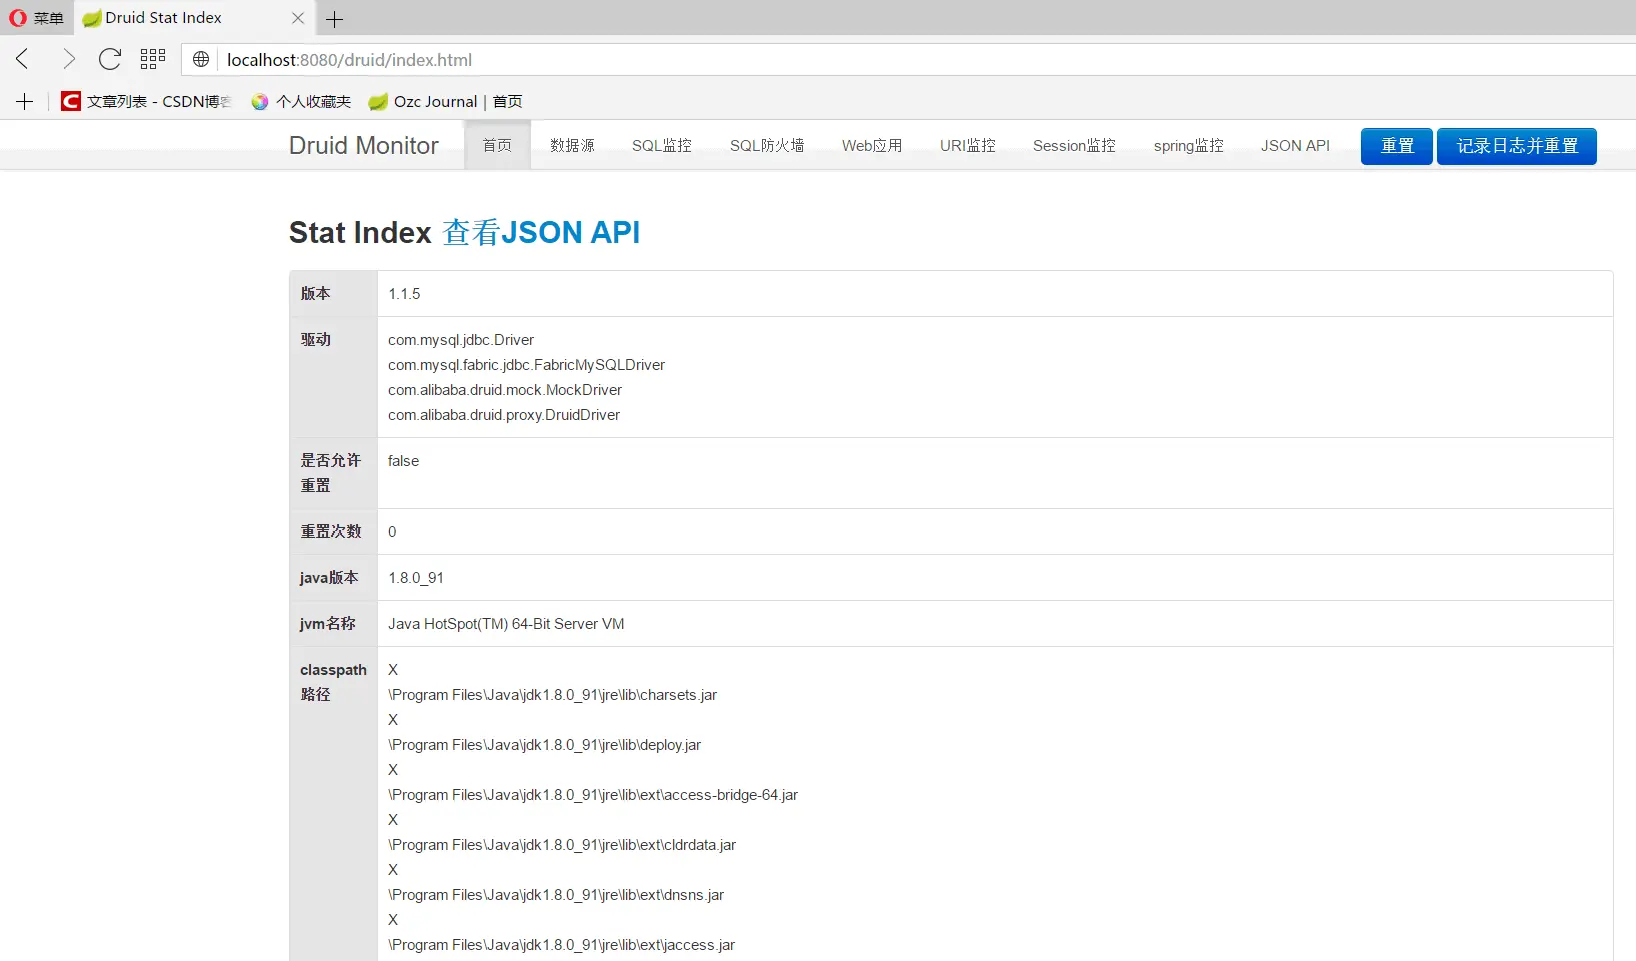
Task: Select the charsets.jar classpath entry
Action: pyautogui.click(x=553, y=695)
